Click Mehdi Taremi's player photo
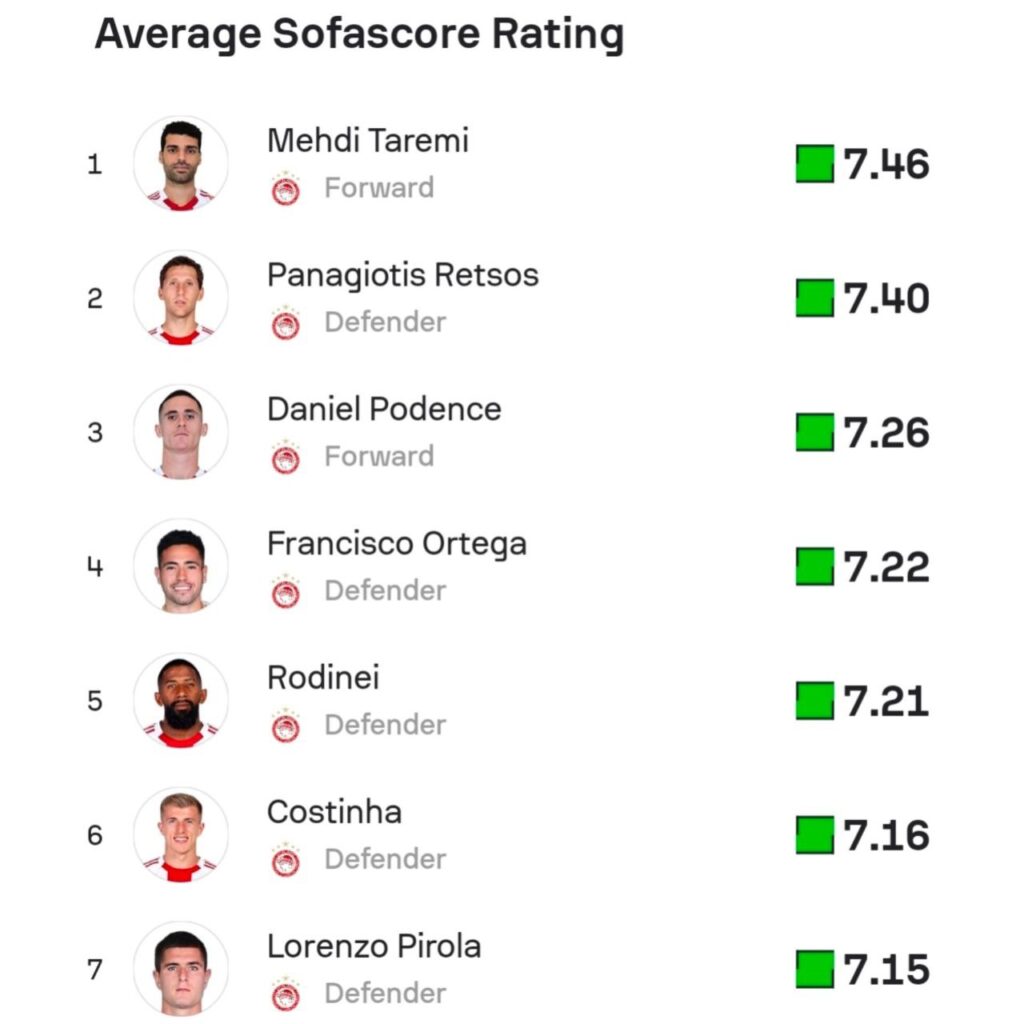This screenshot has height=1024, width=1024. pos(181,164)
